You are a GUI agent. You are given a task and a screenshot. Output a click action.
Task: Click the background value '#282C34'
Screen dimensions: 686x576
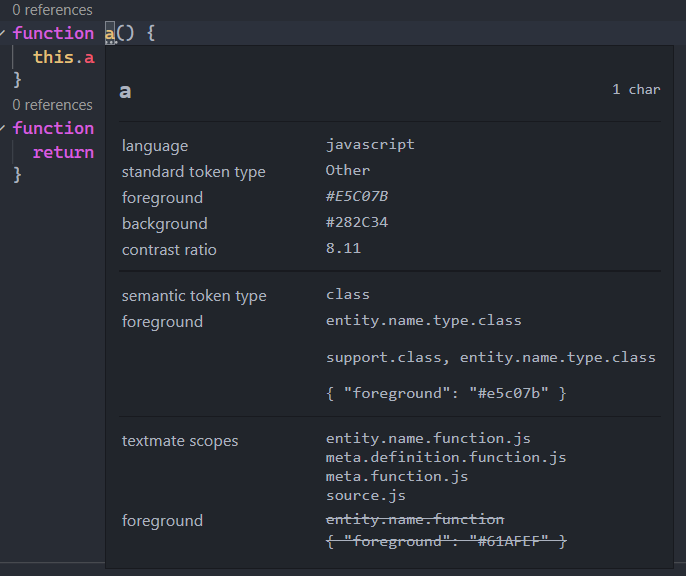coord(357,222)
